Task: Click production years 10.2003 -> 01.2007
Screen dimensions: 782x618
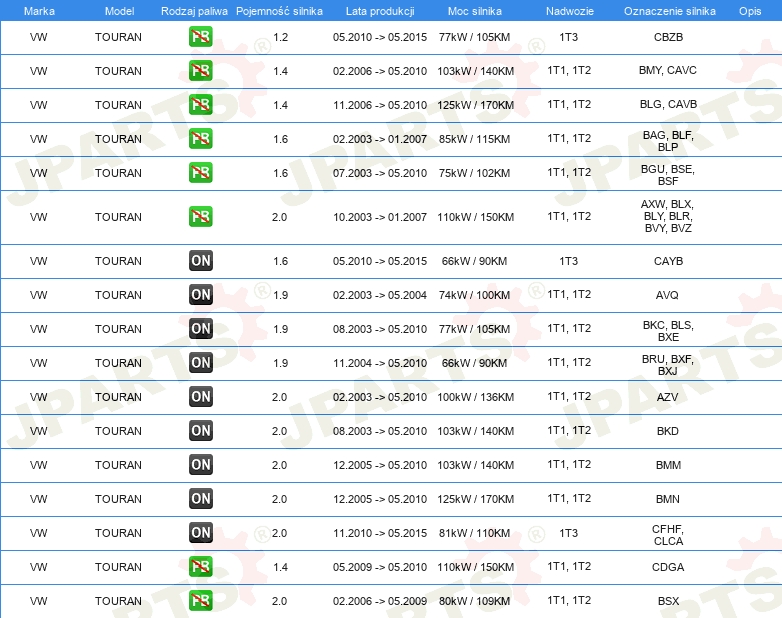Action: click(x=380, y=217)
